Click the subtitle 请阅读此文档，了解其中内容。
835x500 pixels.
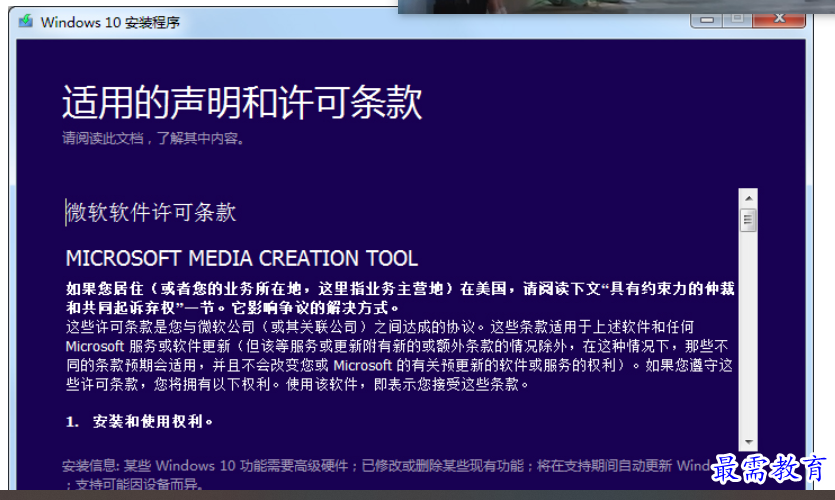point(153,138)
